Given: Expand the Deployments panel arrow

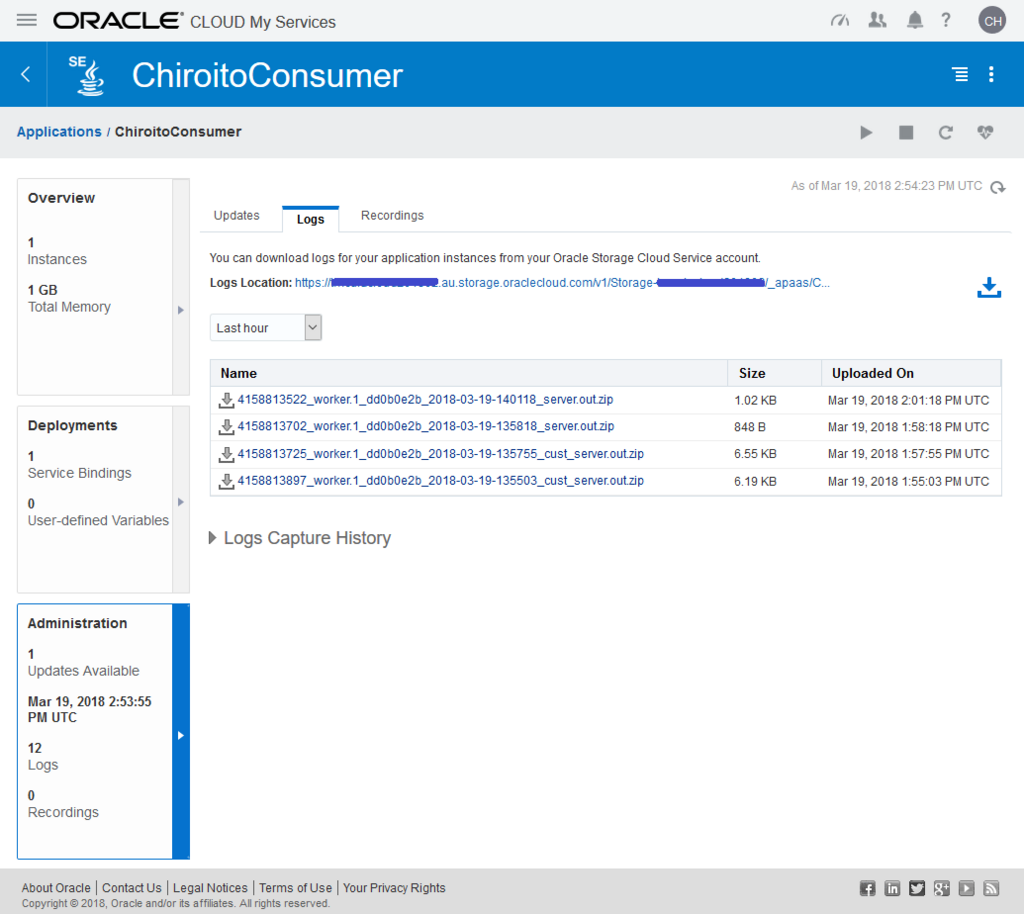Looking at the screenshot, I should pyautogui.click(x=181, y=502).
